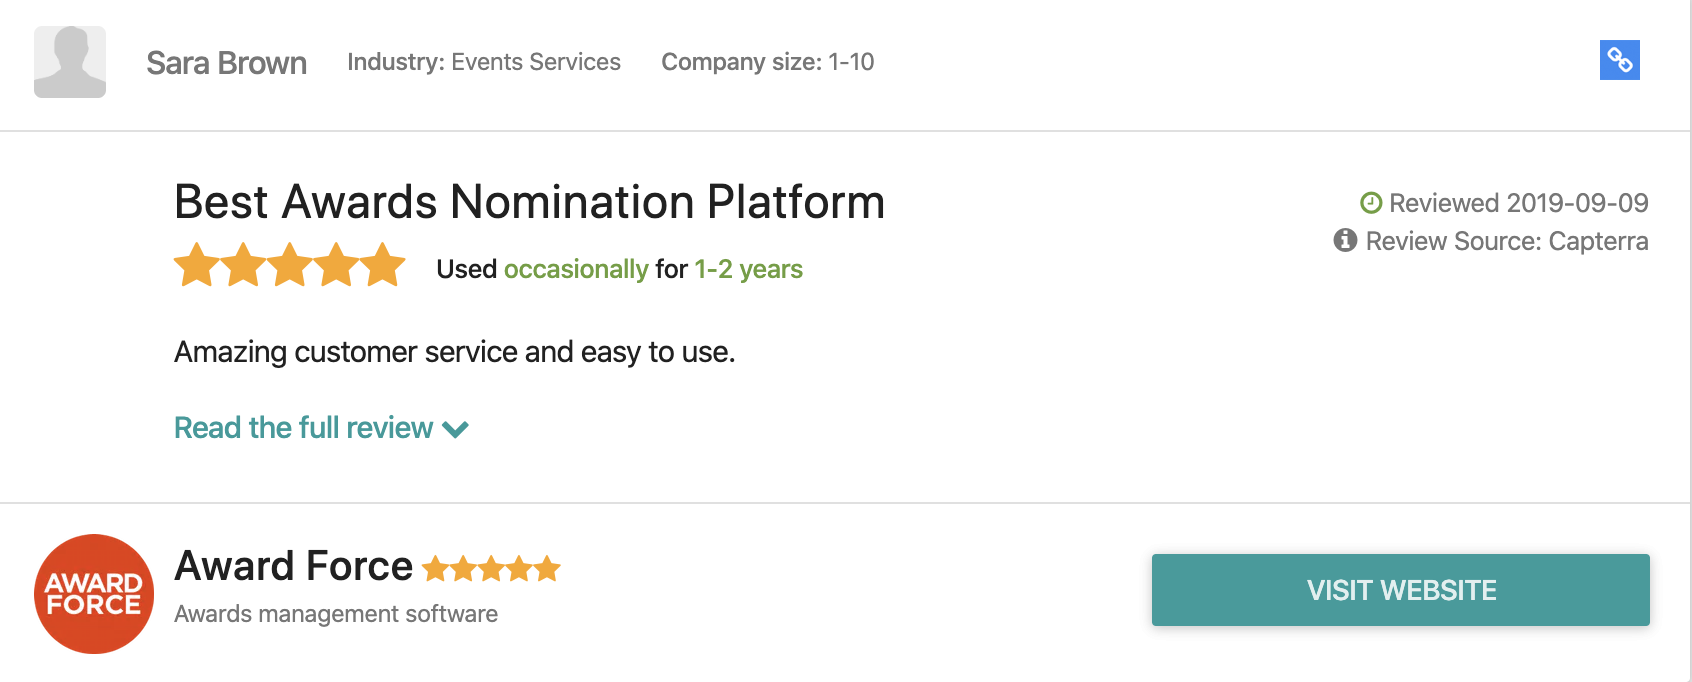The width and height of the screenshot is (1692, 682).
Task: Click the 'Industry: Events Services' label
Action: [484, 62]
